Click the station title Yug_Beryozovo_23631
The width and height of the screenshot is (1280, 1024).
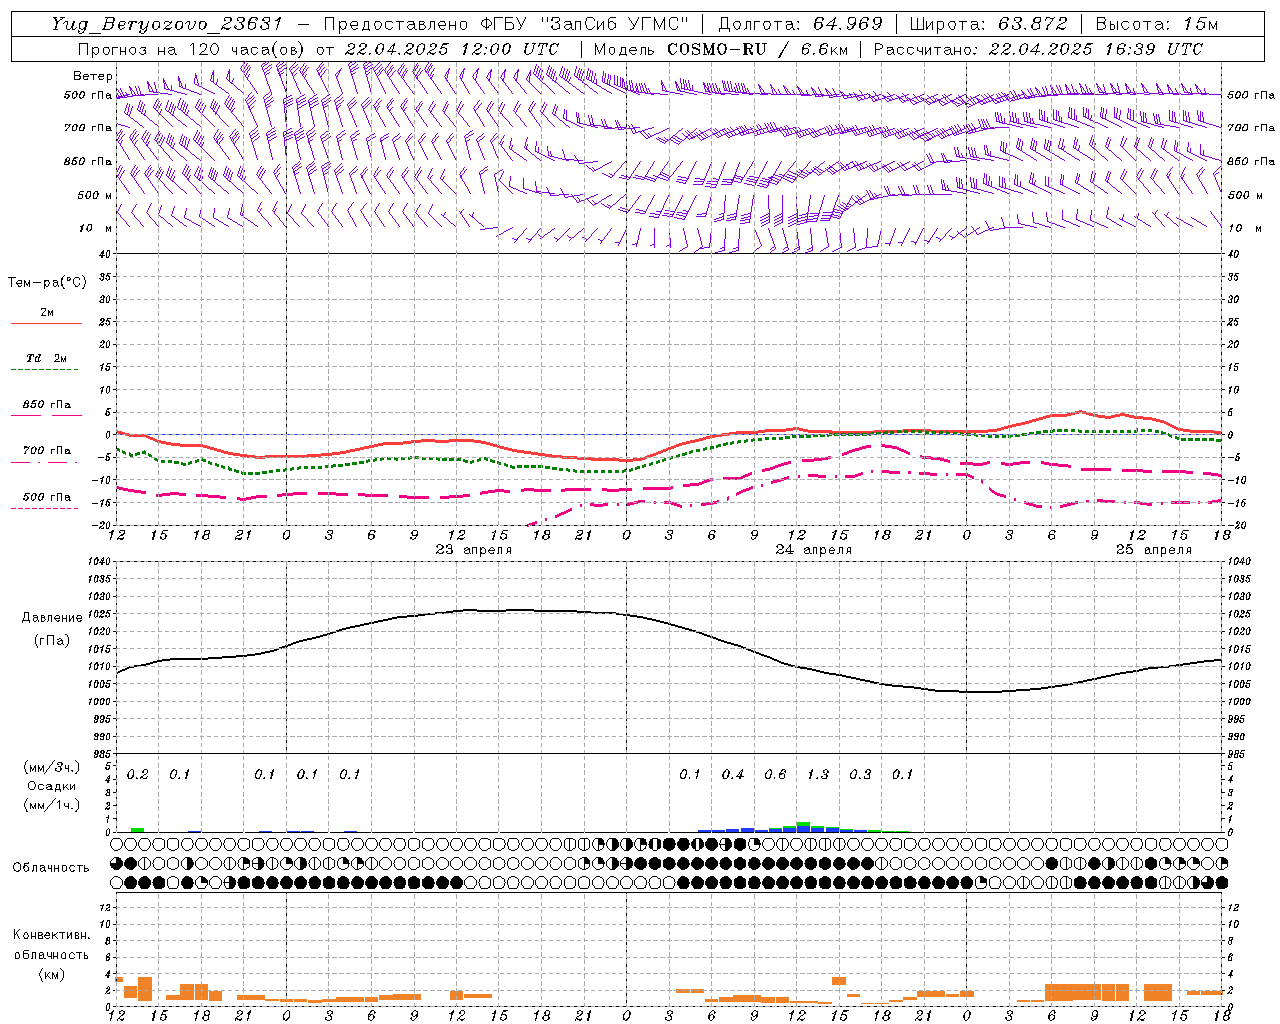168,24
